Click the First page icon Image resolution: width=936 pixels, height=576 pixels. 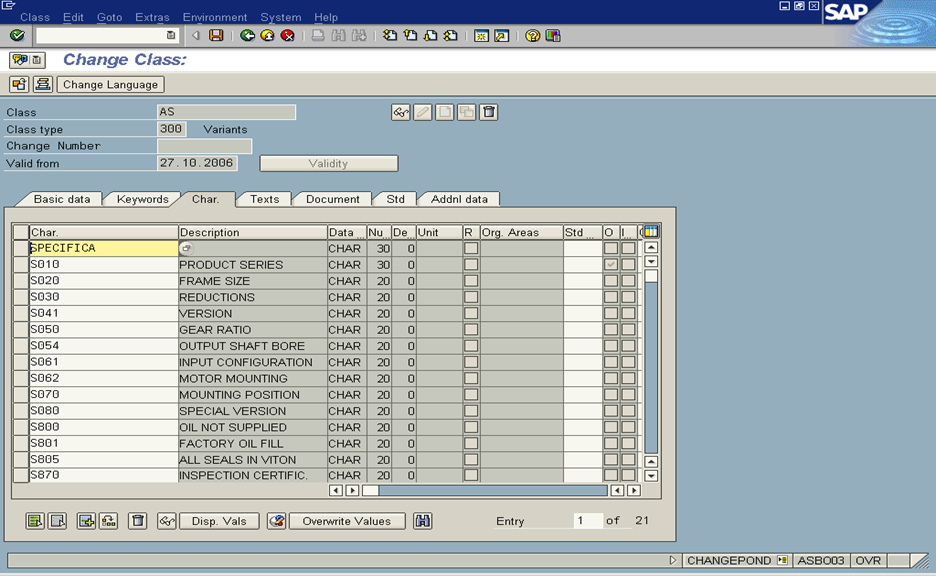(x=390, y=36)
